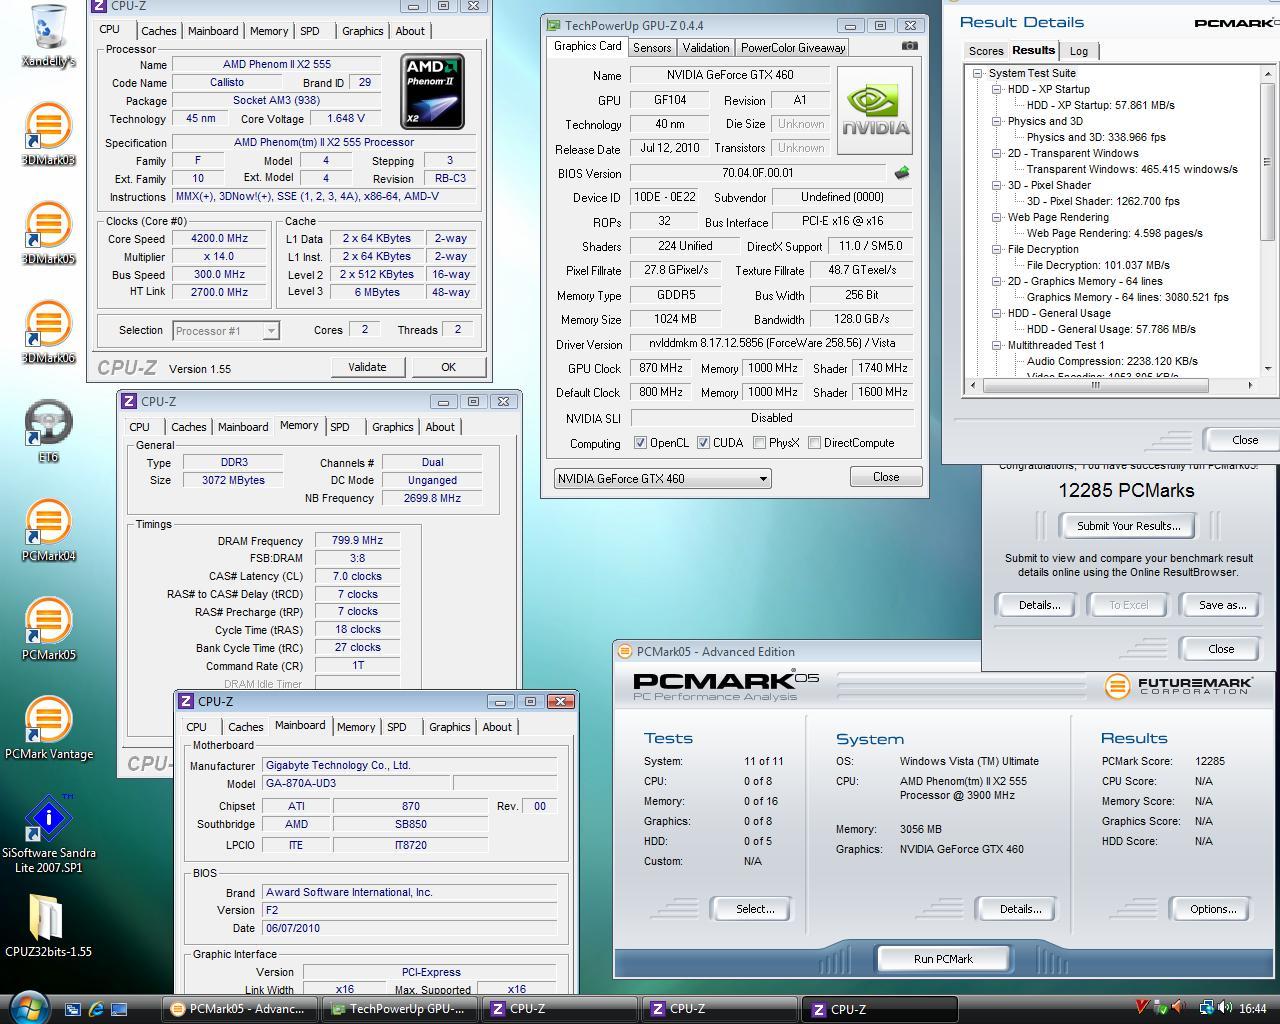Click the network tray icon
Screen dimensions: 1280x1024
point(1207,1008)
